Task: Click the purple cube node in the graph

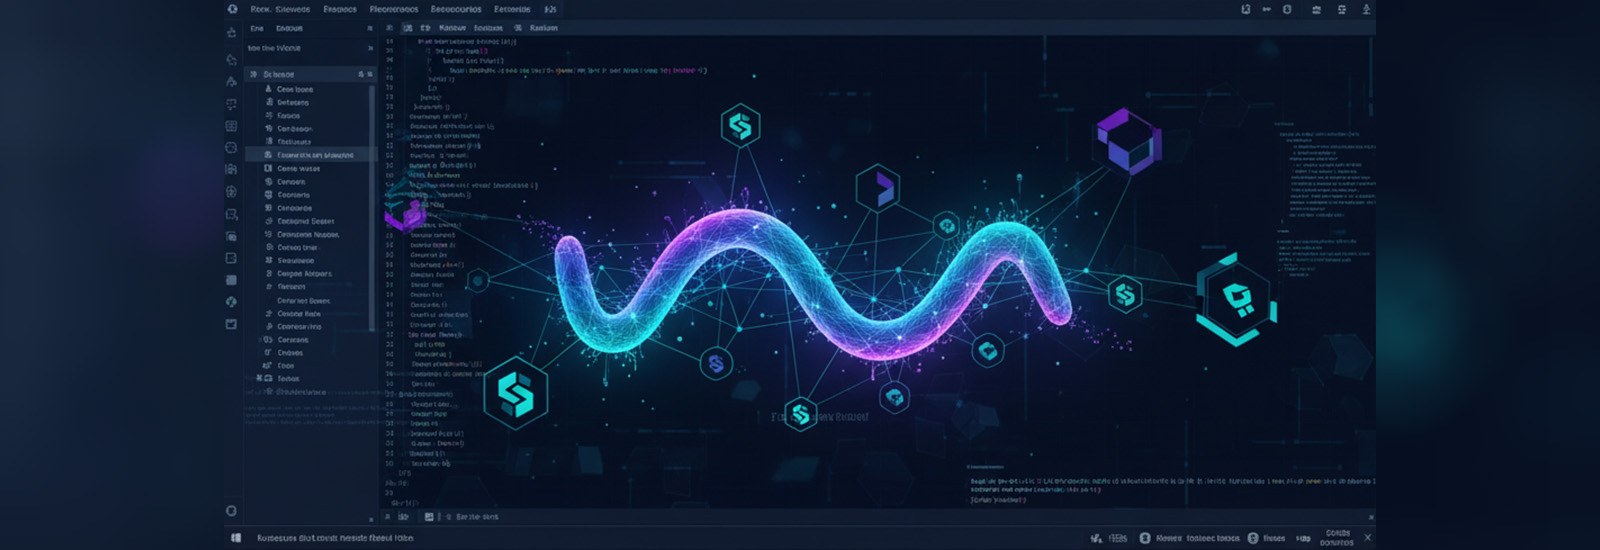Action: click(1129, 142)
